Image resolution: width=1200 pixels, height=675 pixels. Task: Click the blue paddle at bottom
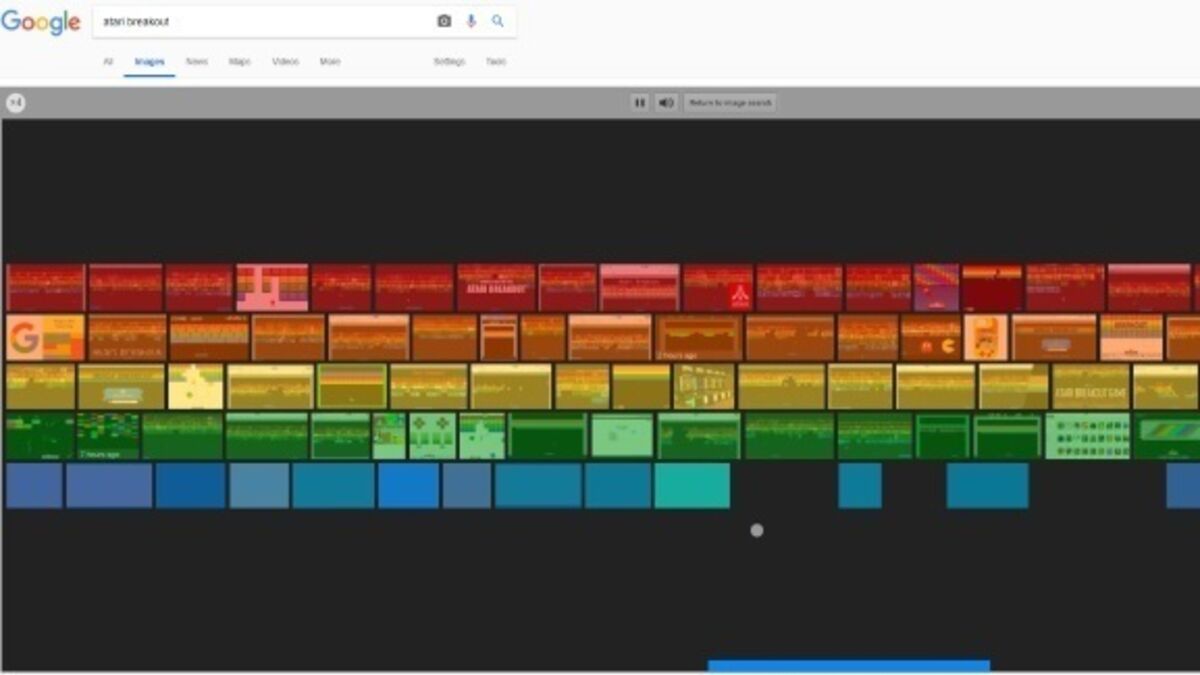[849, 666]
